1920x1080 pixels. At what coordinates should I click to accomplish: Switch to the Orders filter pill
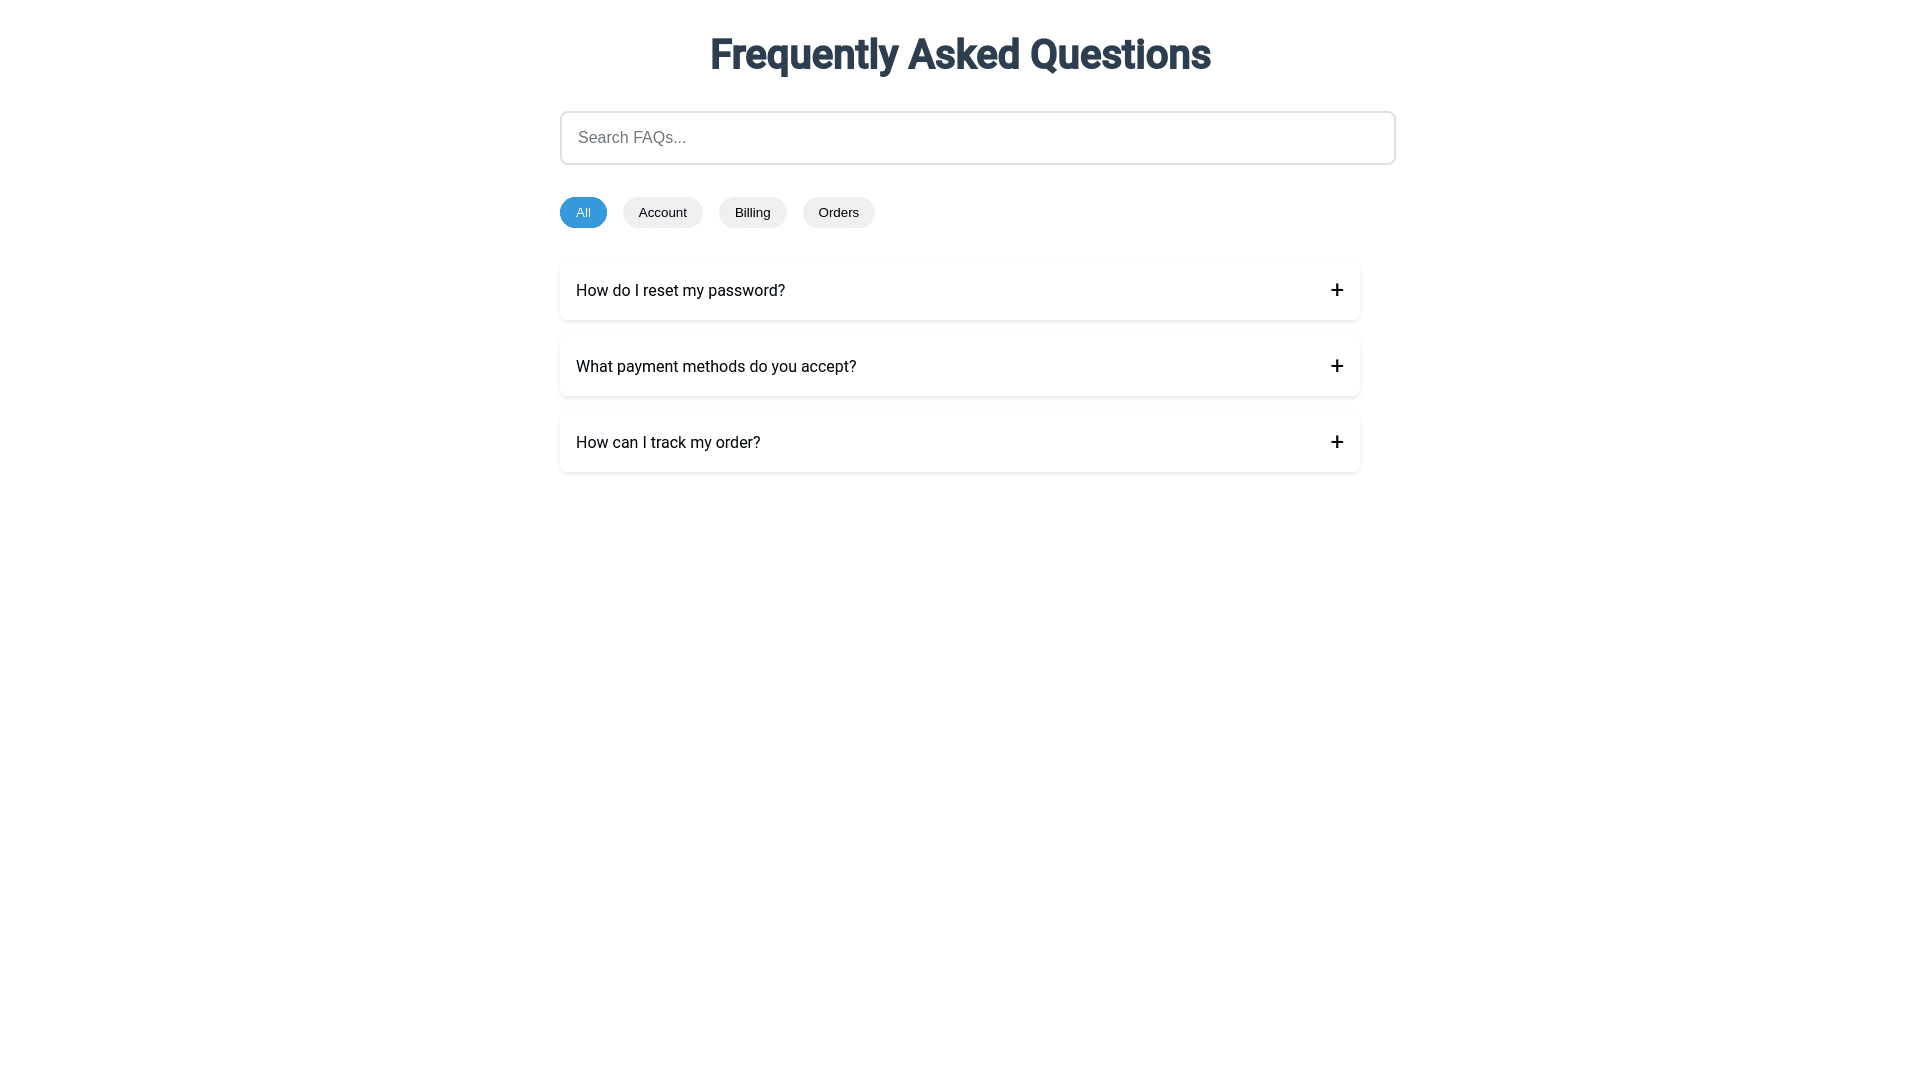pos(838,213)
